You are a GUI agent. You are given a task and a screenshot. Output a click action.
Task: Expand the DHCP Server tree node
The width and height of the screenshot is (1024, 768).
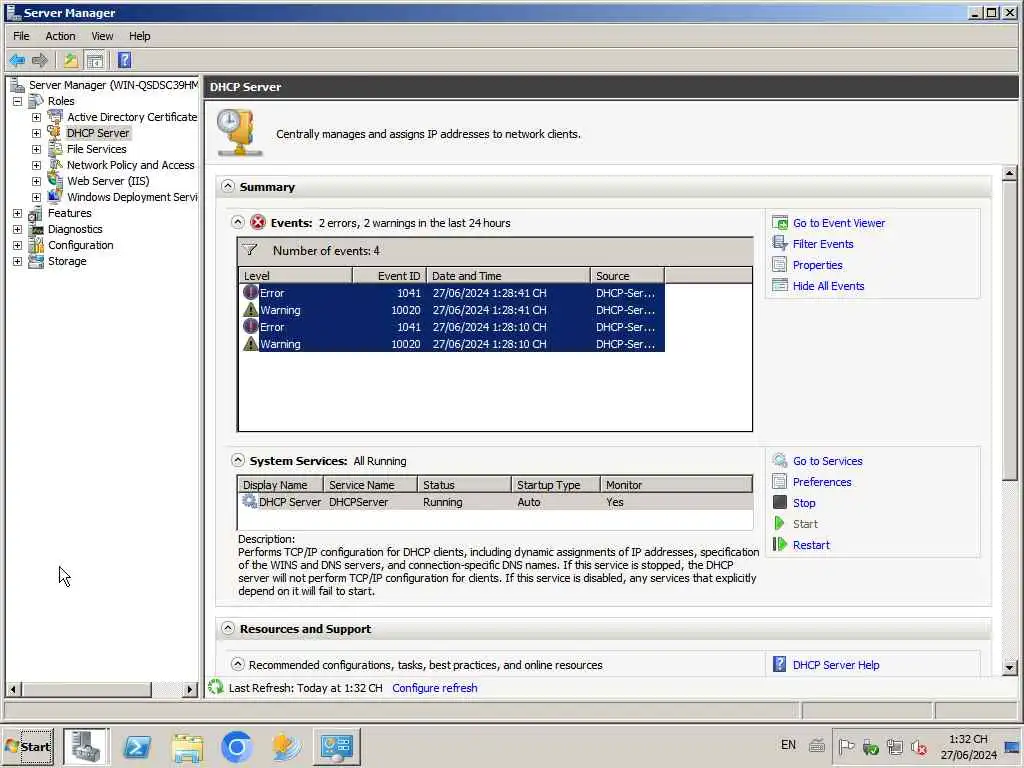click(37, 133)
